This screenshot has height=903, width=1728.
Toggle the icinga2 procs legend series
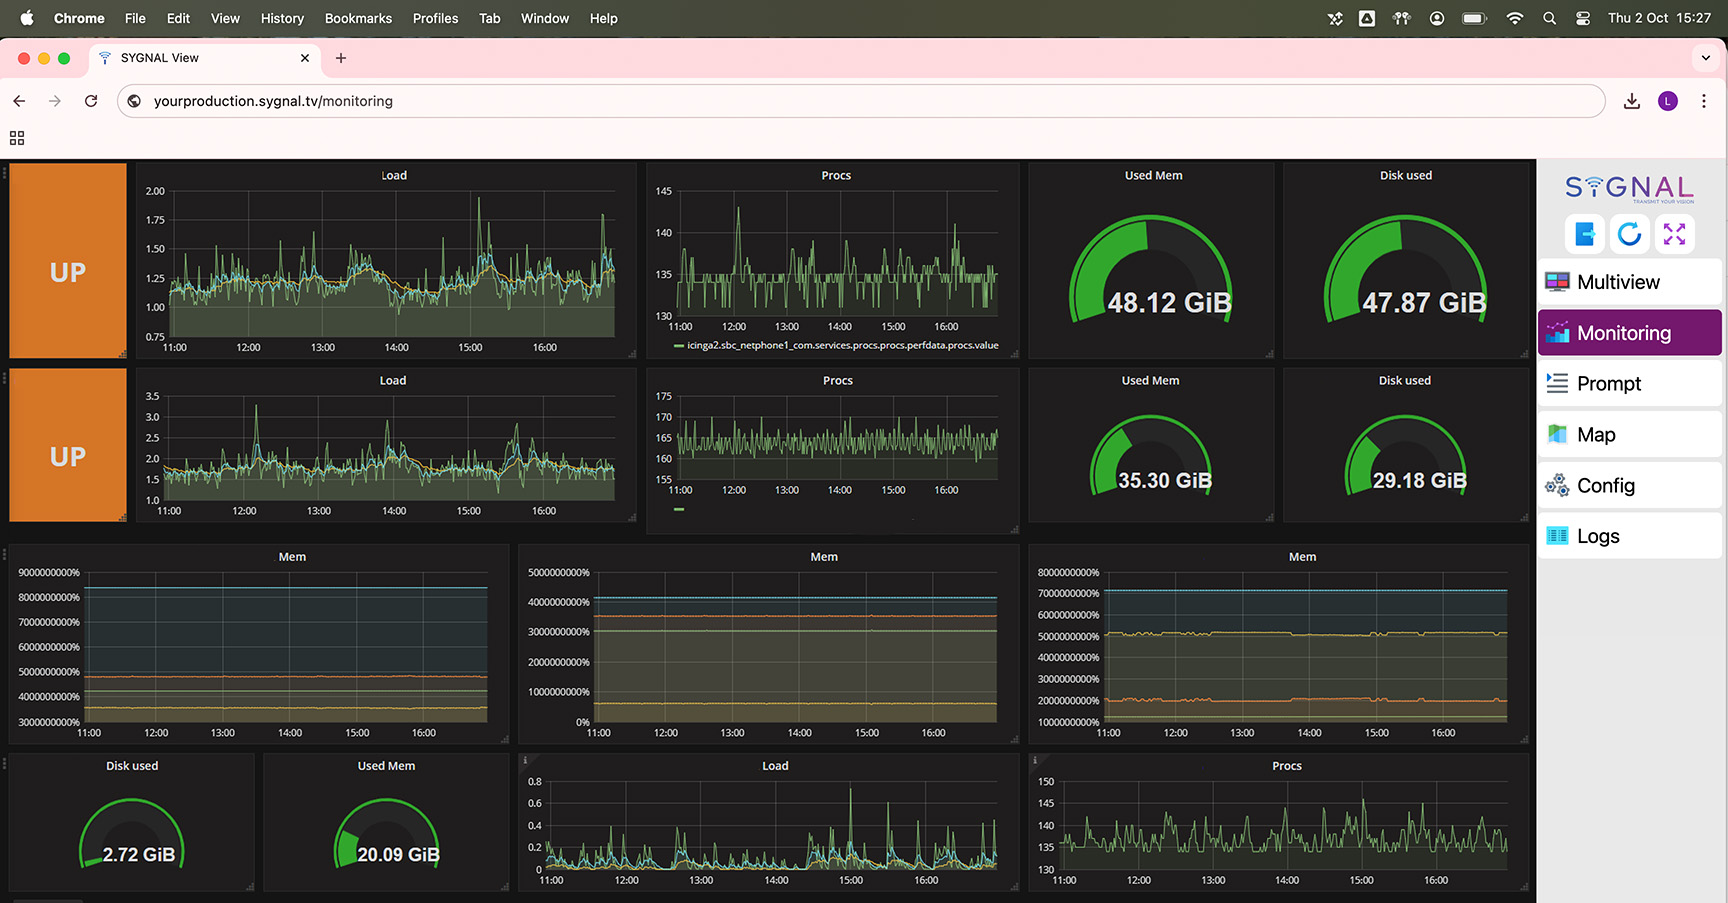[x=841, y=345]
